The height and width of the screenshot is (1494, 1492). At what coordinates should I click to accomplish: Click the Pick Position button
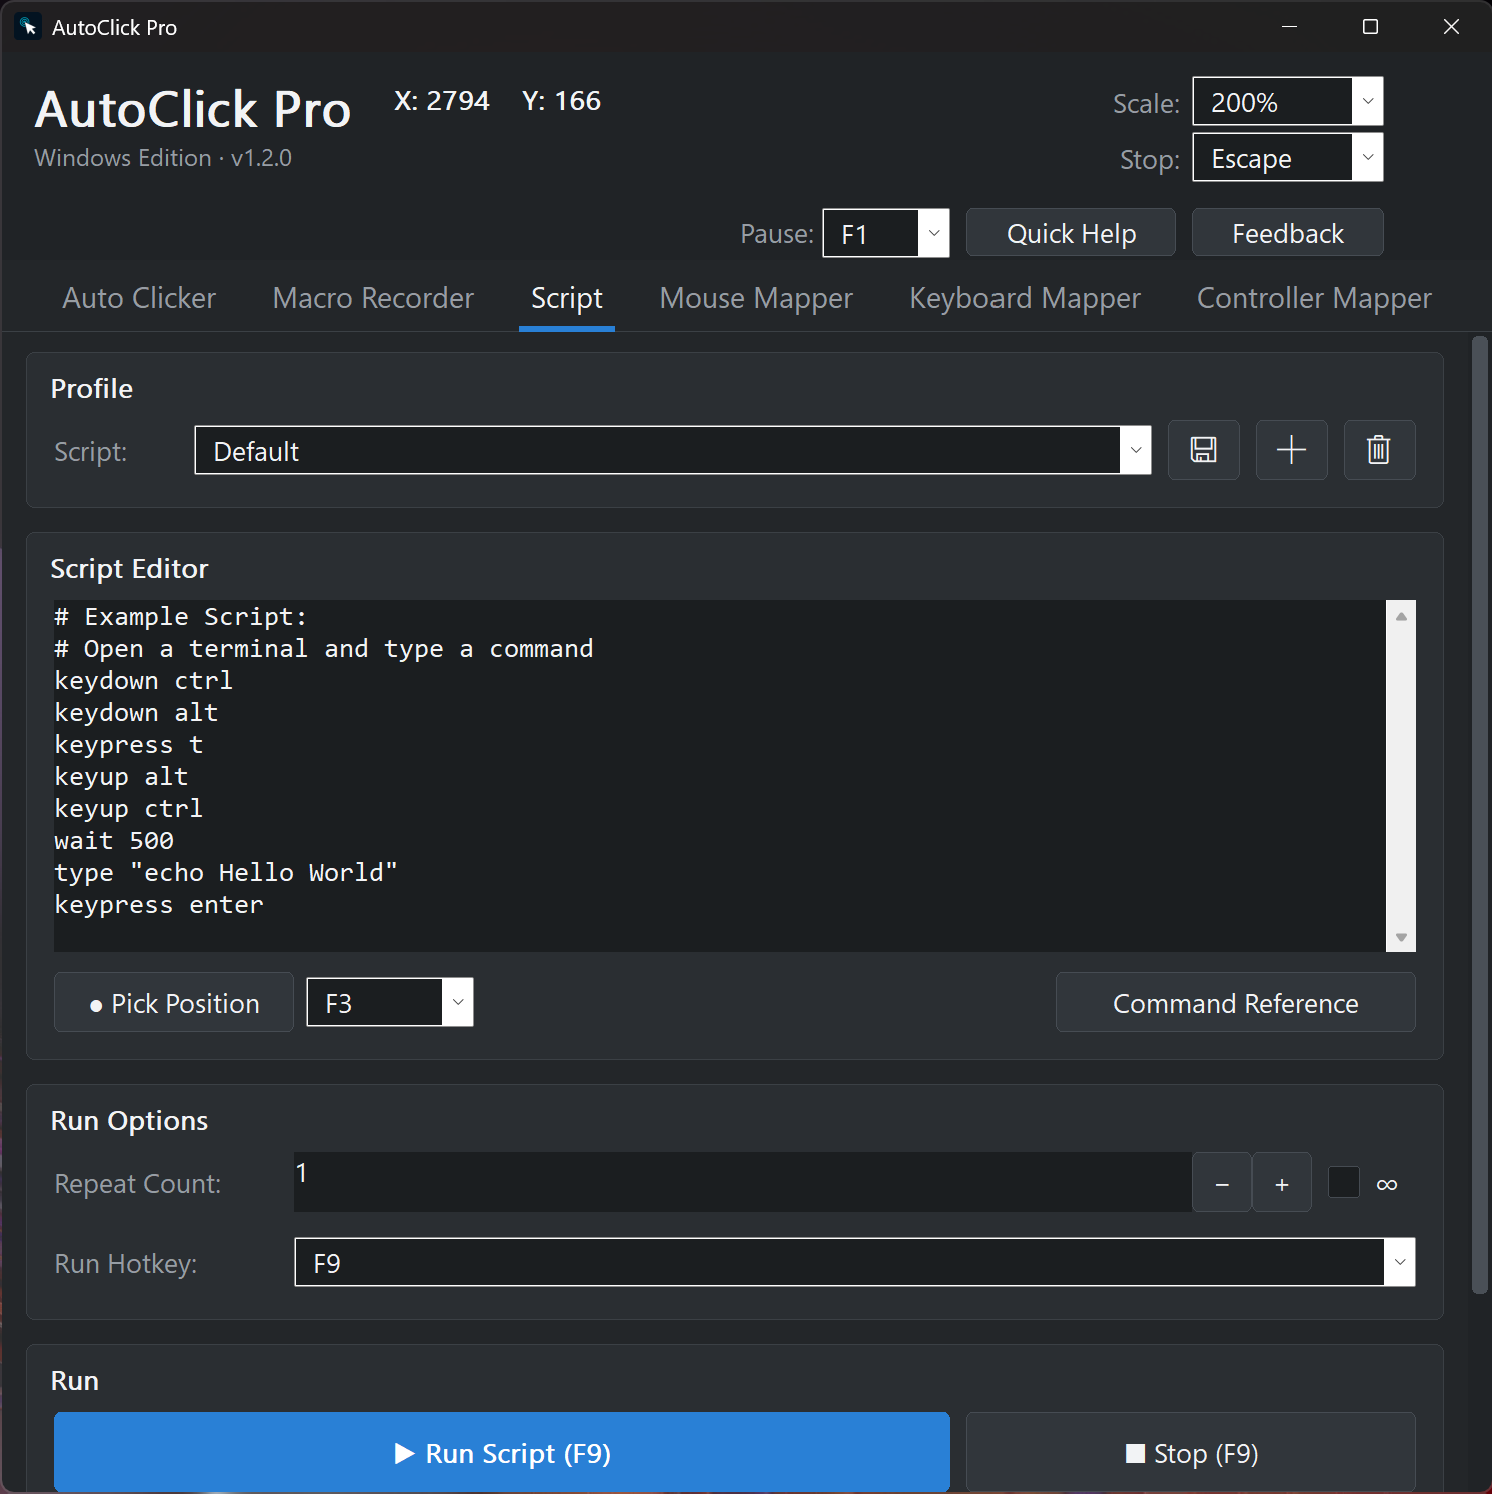click(x=174, y=1002)
